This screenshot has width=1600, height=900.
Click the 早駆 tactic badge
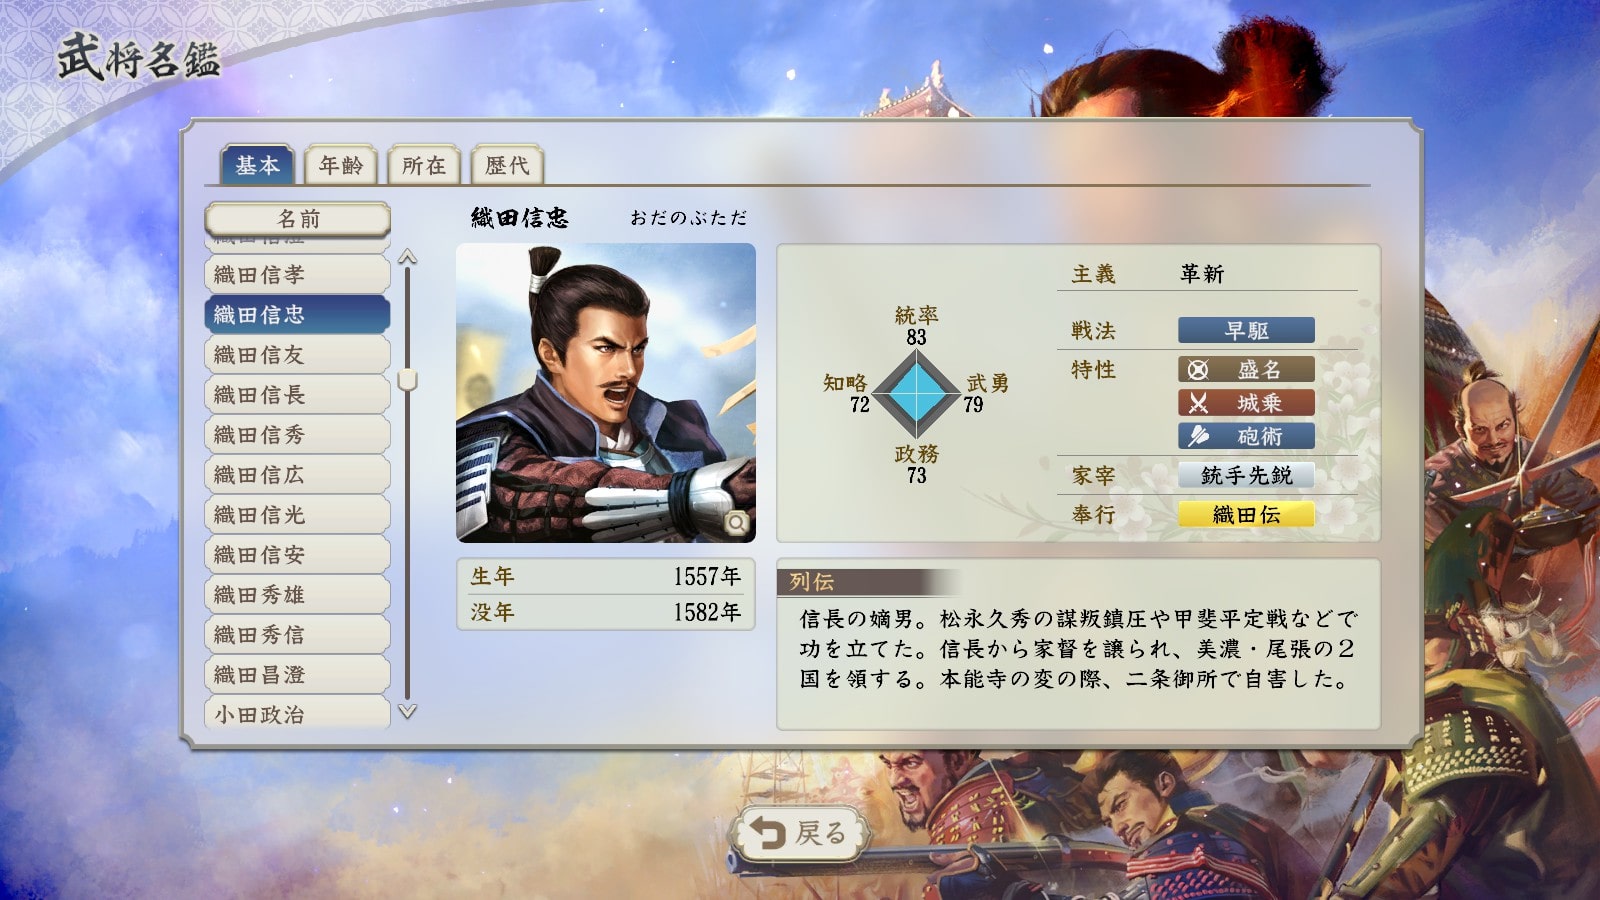[1246, 330]
